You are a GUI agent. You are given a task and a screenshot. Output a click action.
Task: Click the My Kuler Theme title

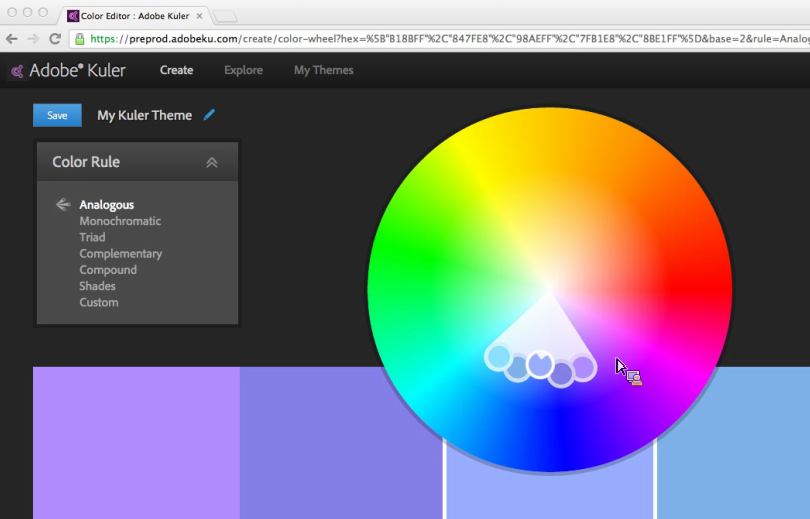(145, 115)
